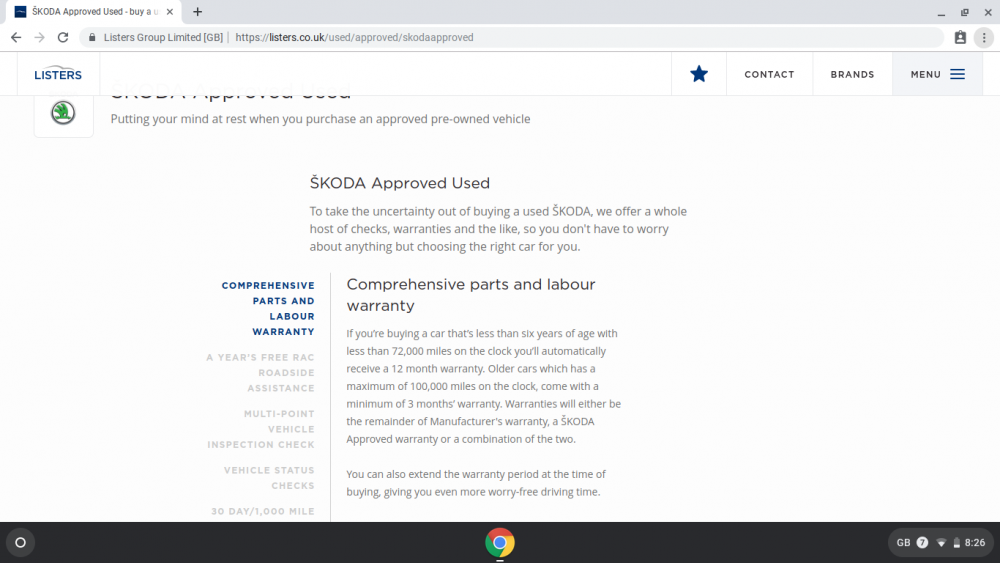
Task: Open Chrome three-dot menu
Action: point(984,38)
